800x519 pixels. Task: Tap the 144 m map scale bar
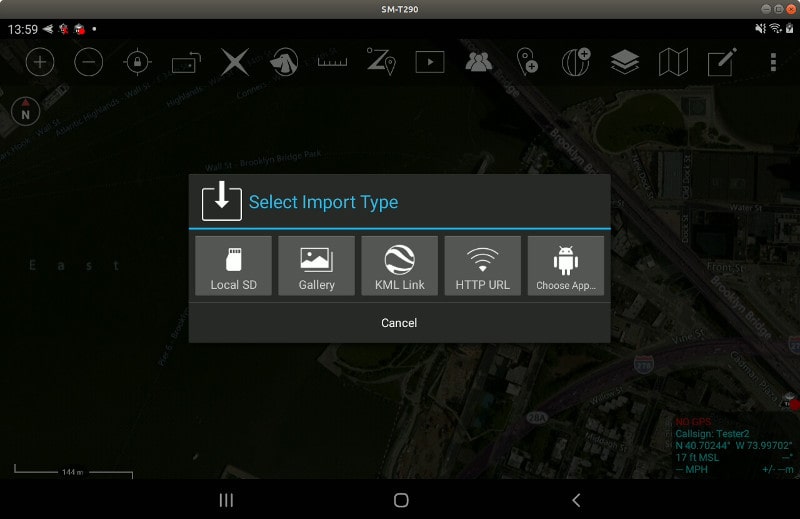73,472
